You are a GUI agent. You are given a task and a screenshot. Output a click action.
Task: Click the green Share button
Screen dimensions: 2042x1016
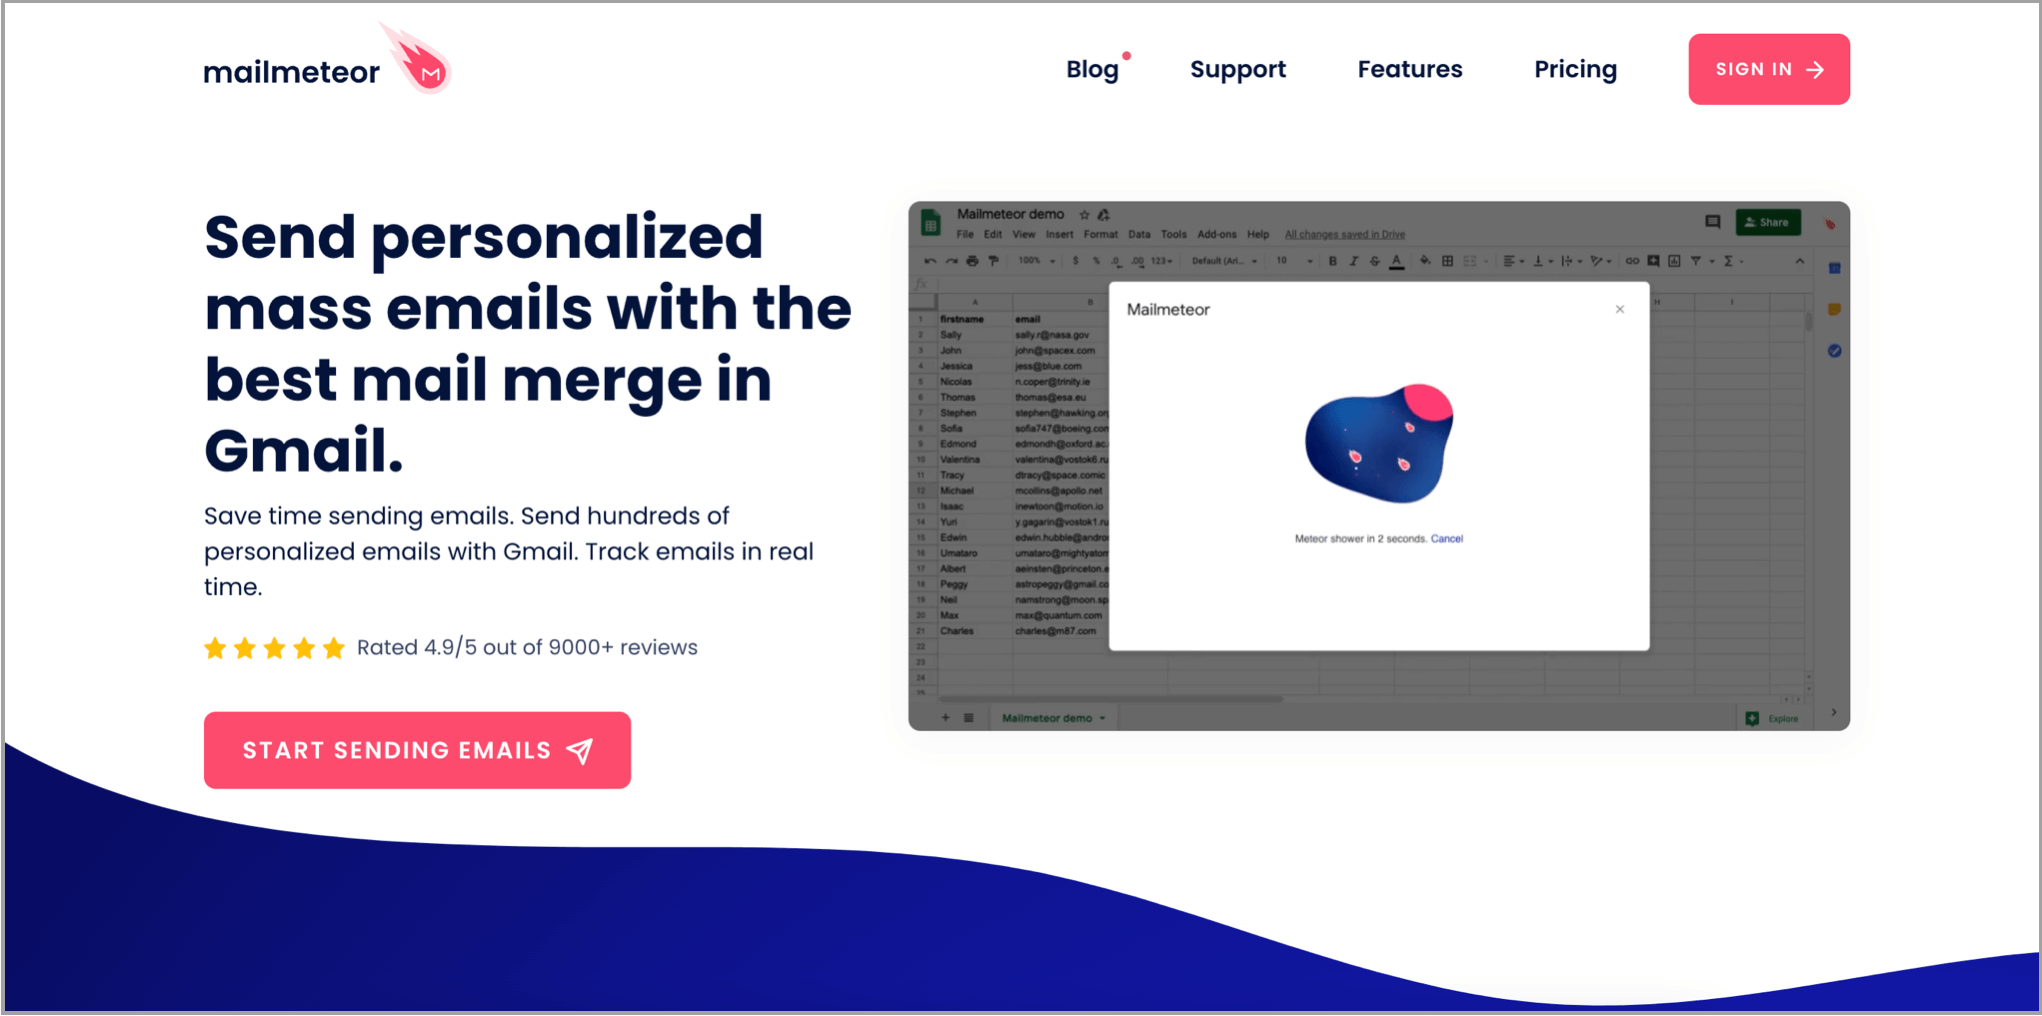(x=1767, y=222)
